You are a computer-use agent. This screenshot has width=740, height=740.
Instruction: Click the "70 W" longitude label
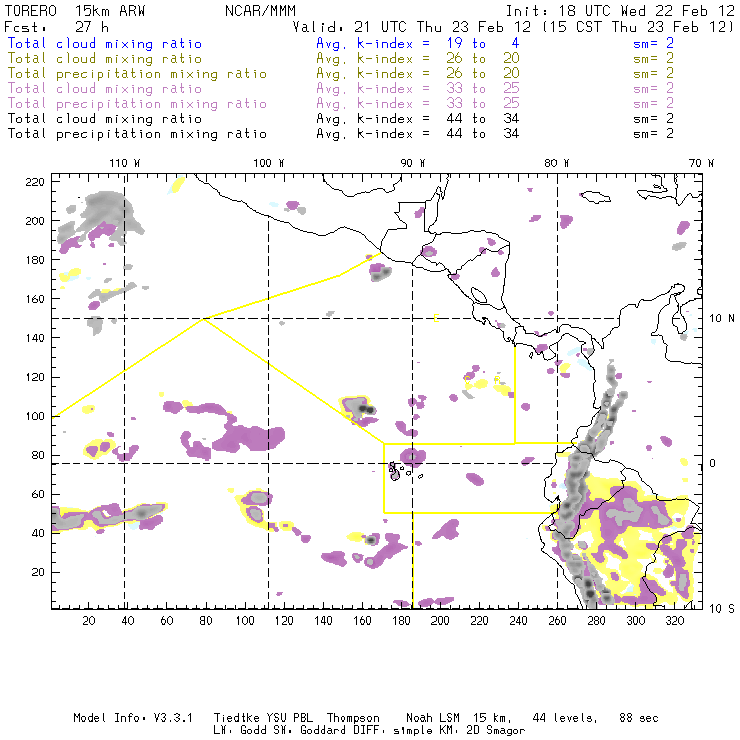point(701,163)
